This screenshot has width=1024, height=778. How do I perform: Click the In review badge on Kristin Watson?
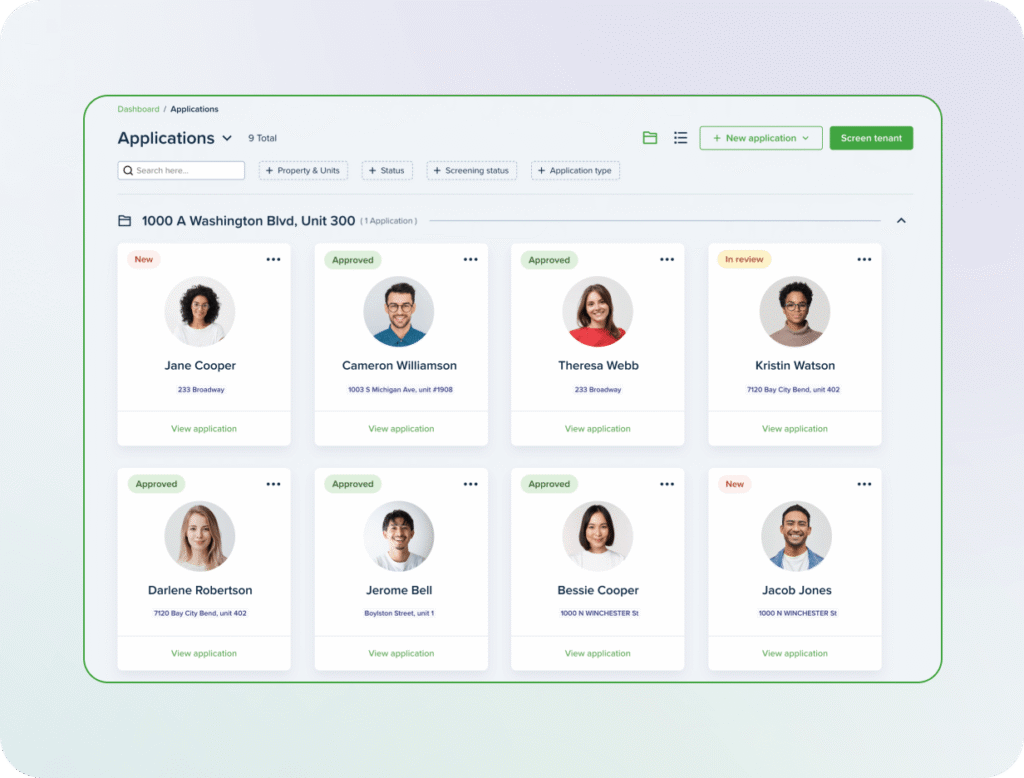coord(744,259)
